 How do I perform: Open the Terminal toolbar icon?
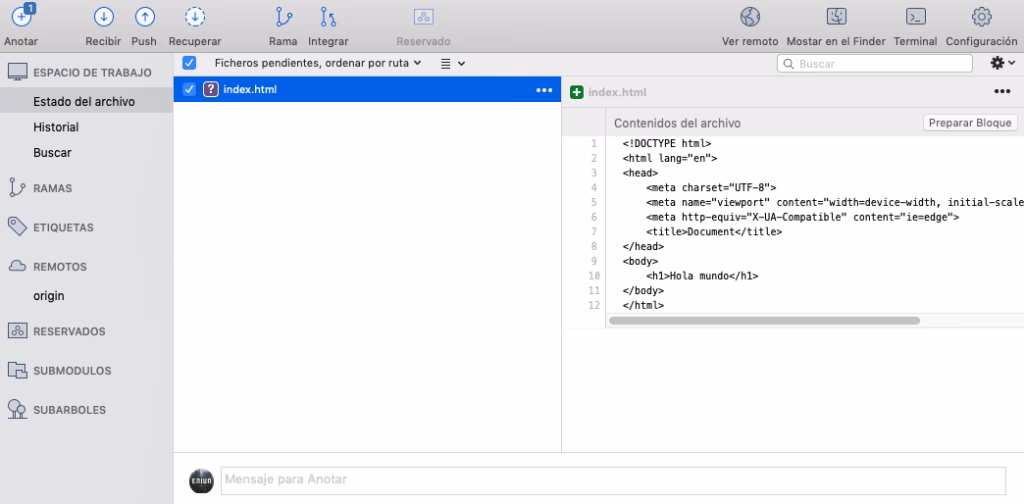click(915, 17)
